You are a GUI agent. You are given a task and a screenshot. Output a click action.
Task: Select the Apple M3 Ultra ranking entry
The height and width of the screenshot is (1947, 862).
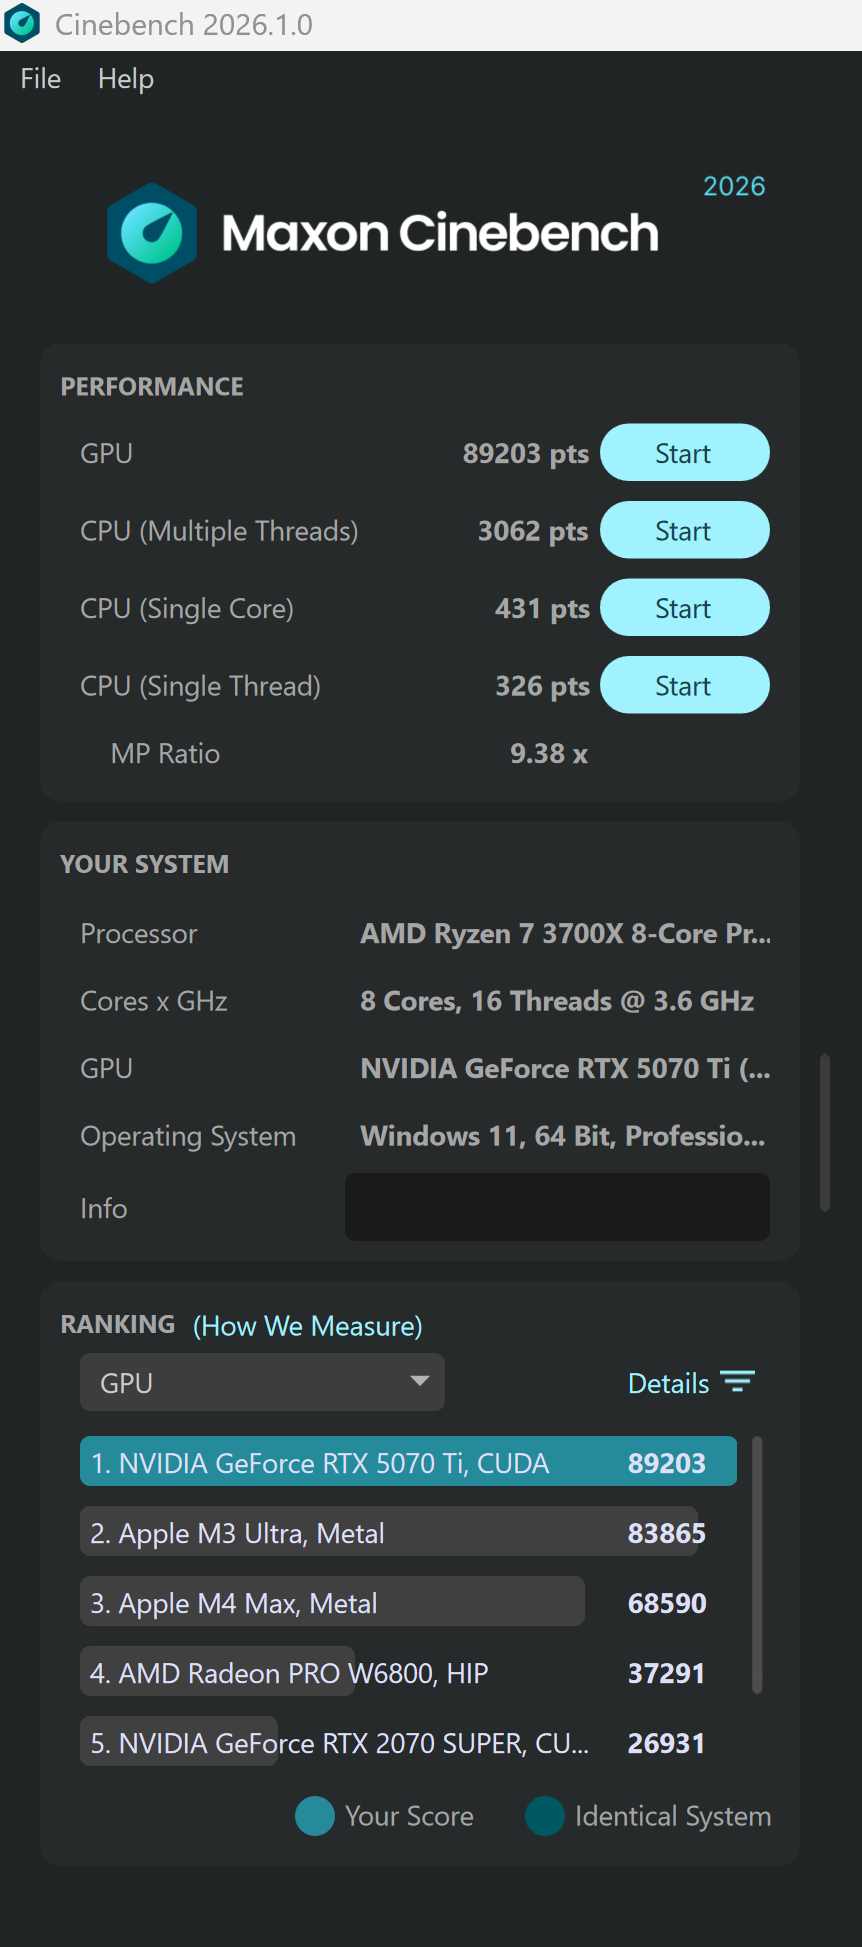[388, 1531]
